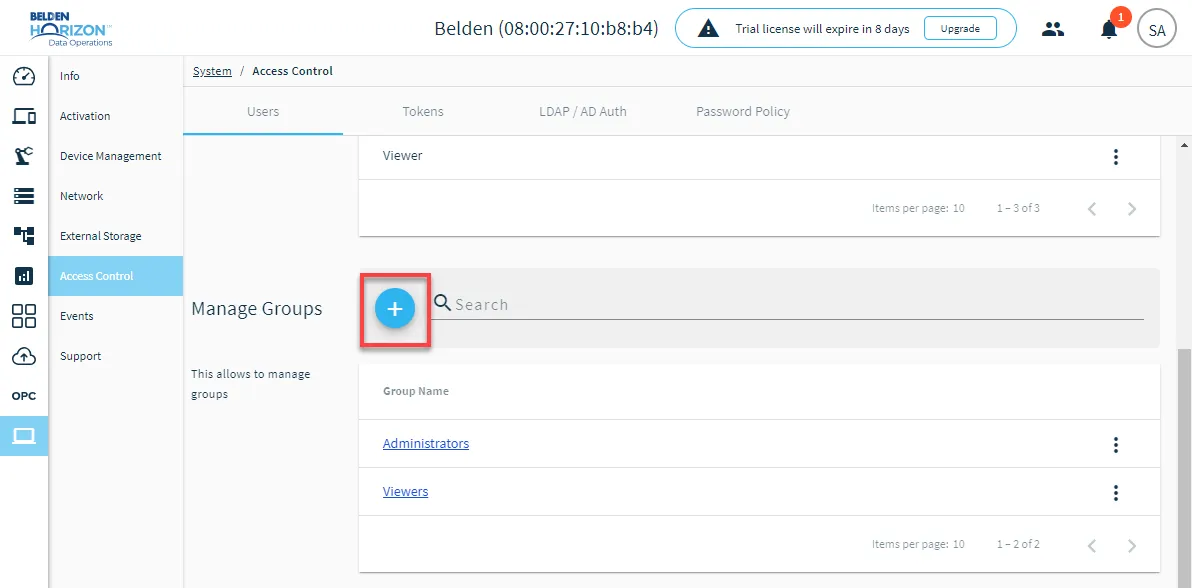Select Info in the System menu
The height and width of the screenshot is (588, 1192).
[116, 76]
